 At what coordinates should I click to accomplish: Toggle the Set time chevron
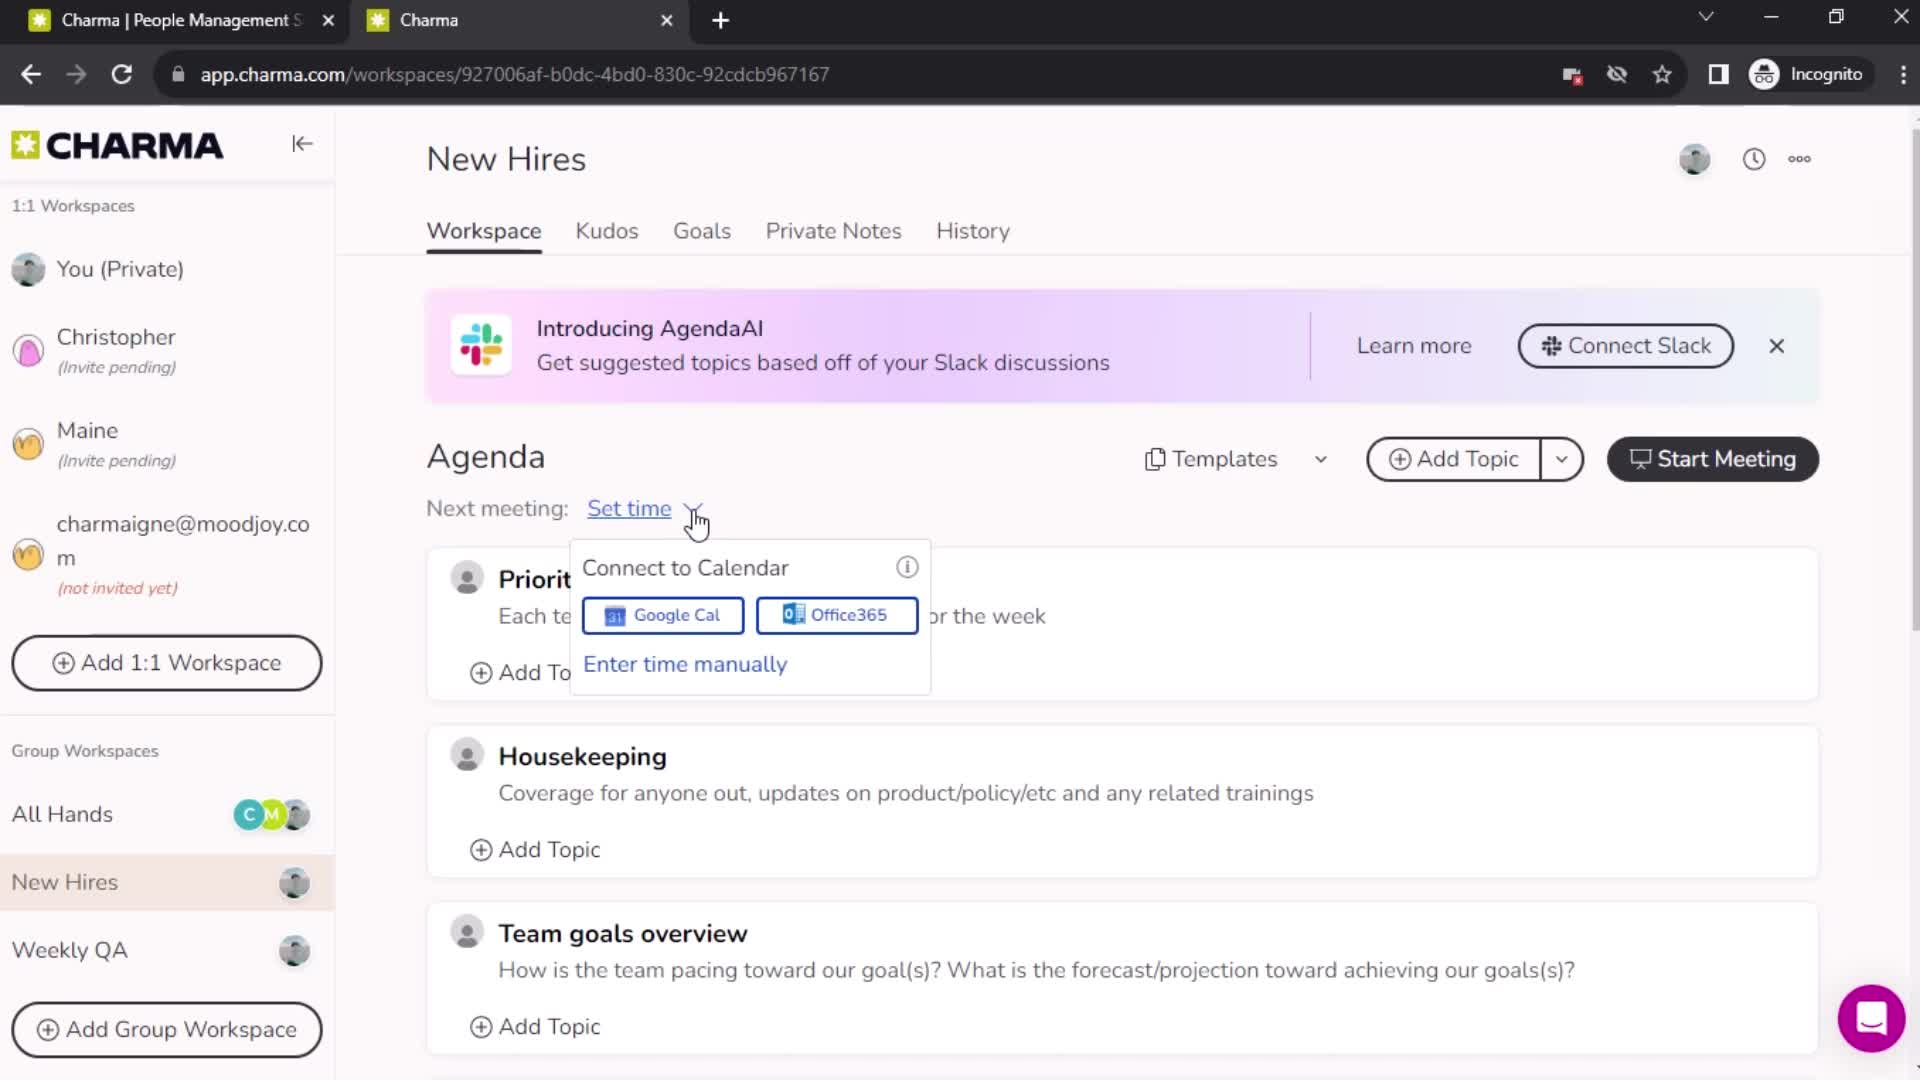point(694,509)
